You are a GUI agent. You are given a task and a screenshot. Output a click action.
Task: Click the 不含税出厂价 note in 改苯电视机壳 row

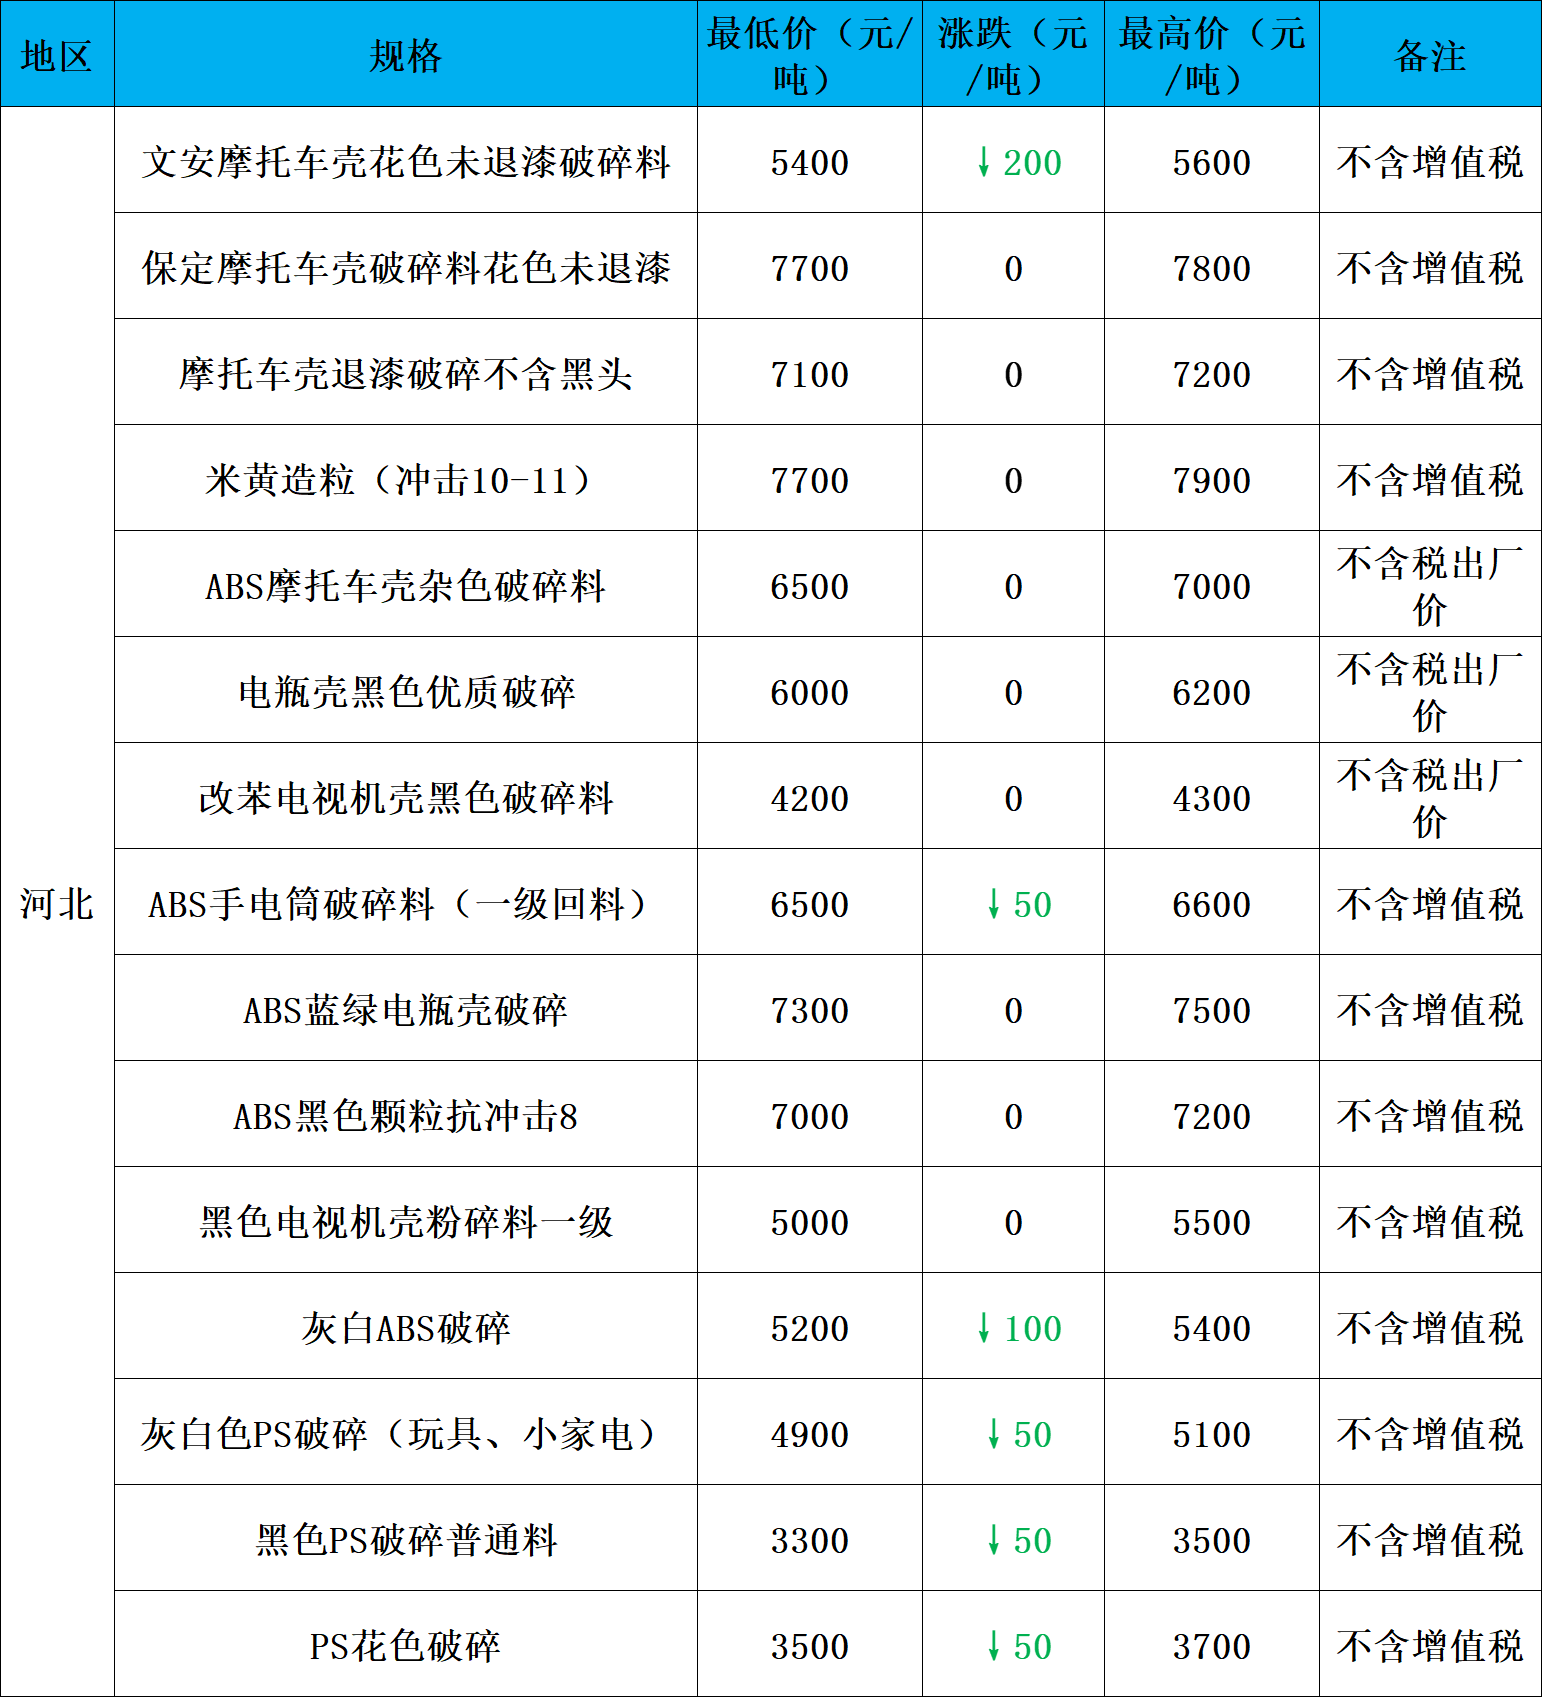pyautogui.click(x=1430, y=797)
